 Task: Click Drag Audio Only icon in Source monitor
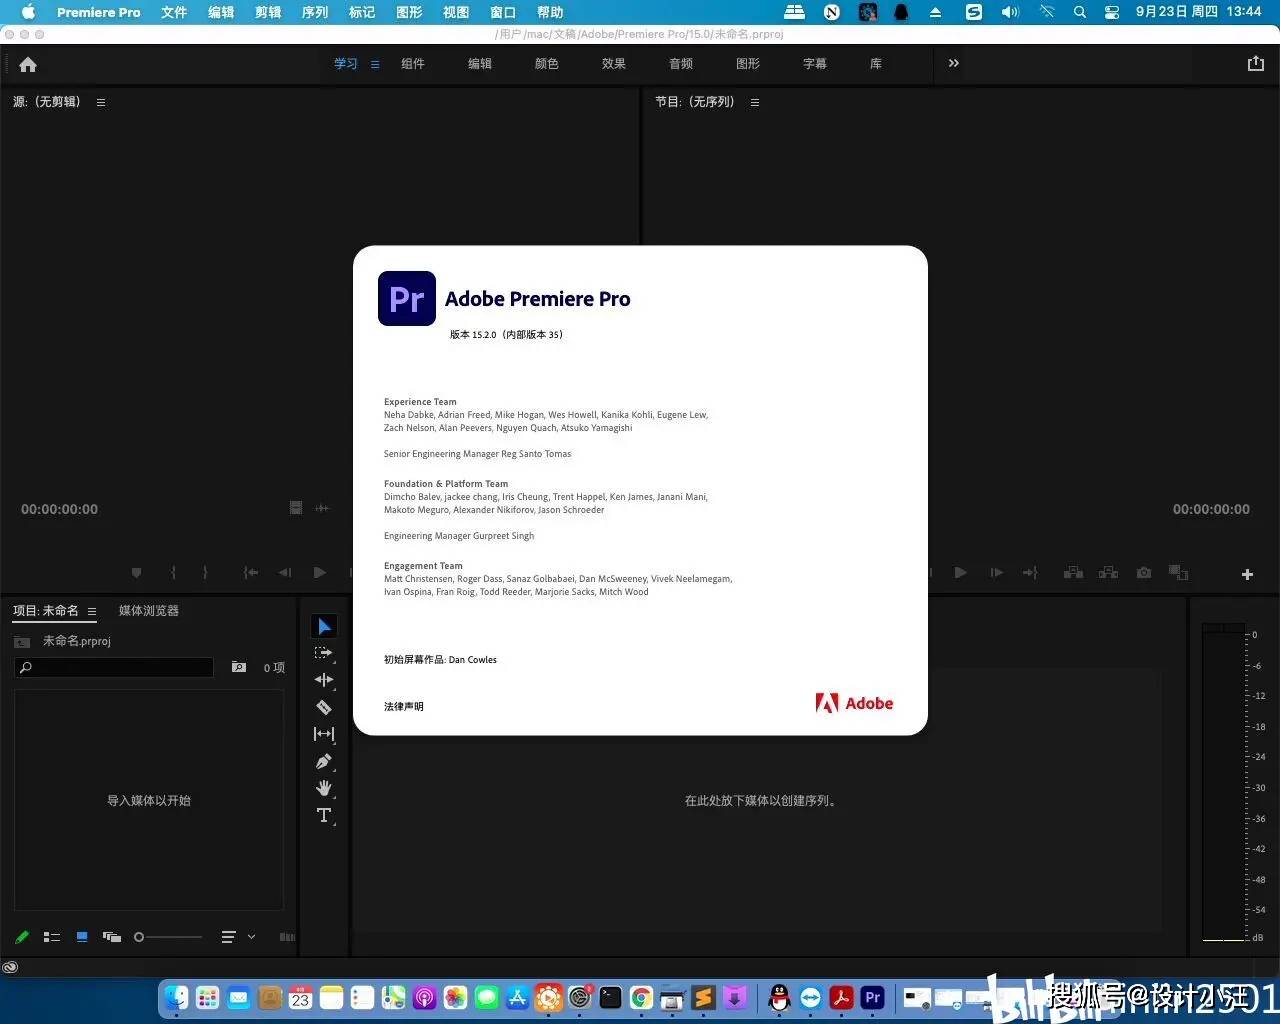pos(322,508)
